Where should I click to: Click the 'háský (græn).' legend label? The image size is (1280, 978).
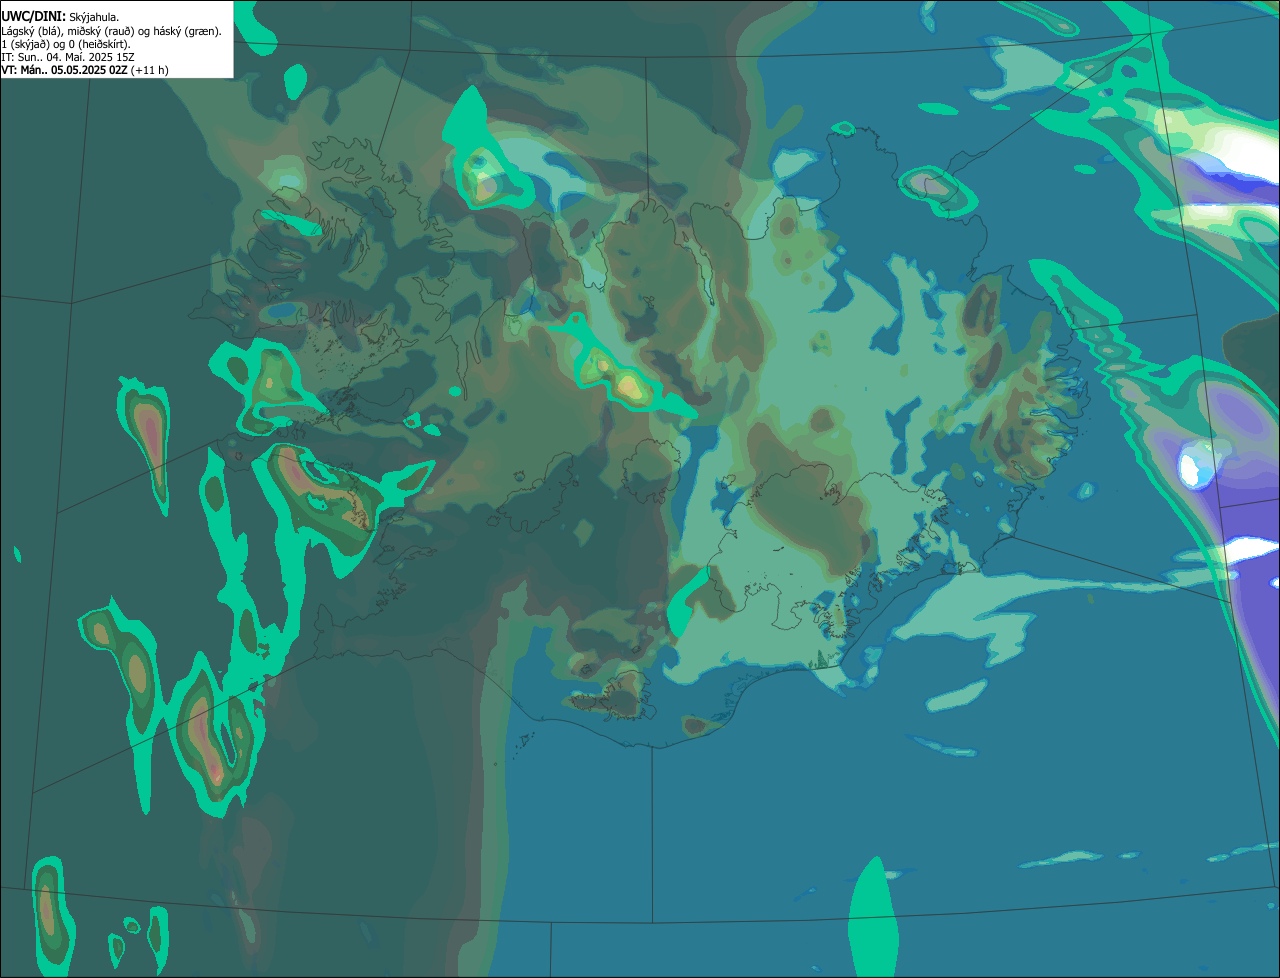pos(187,31)
